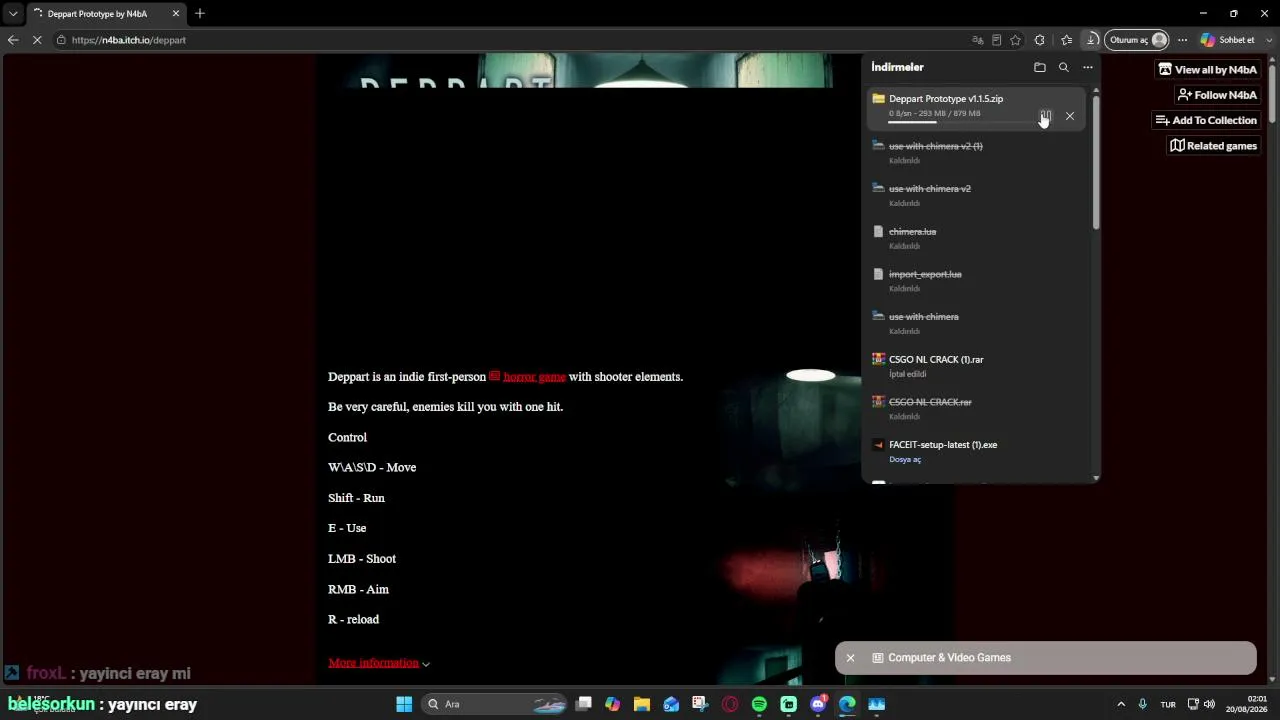Open the volume tray icon
Image resolution: width=1280 pixels, height=720 pixels.
point(1209,704)
